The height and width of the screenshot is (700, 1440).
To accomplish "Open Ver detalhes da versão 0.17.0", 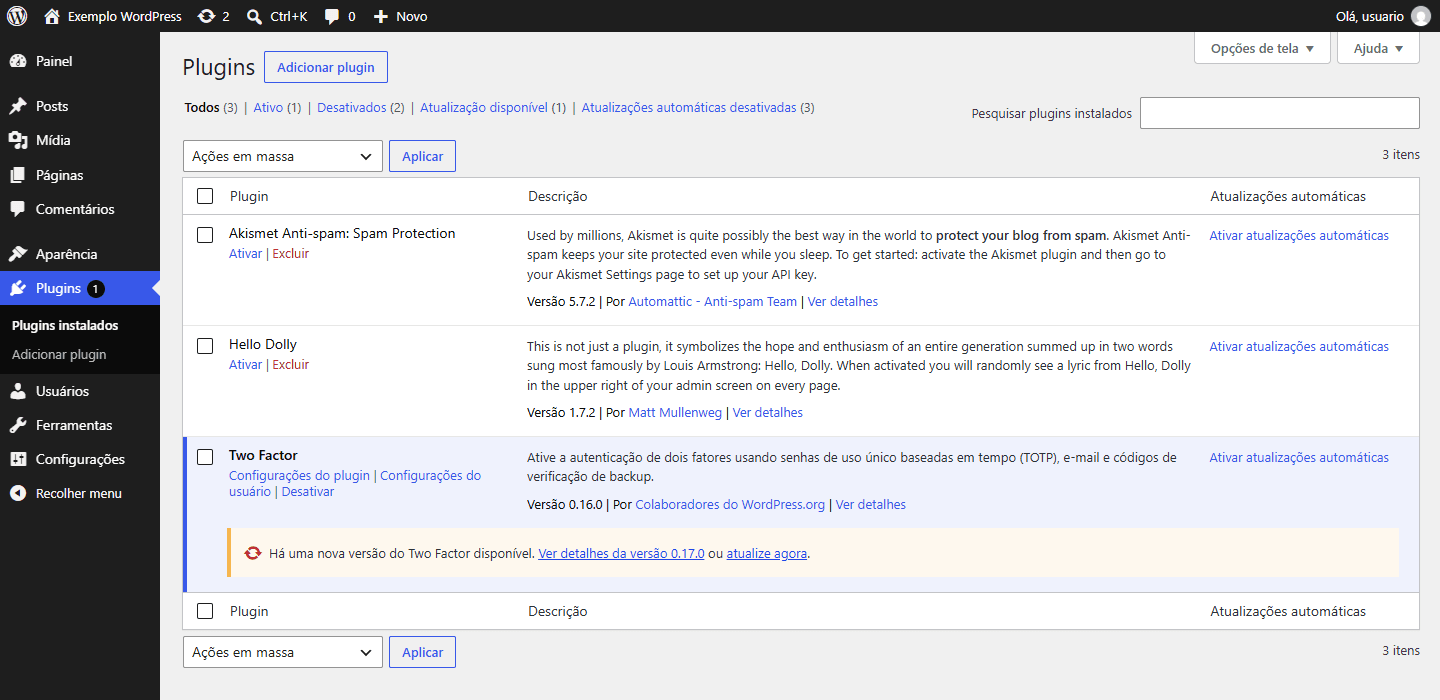I will (x=621, y=553).
